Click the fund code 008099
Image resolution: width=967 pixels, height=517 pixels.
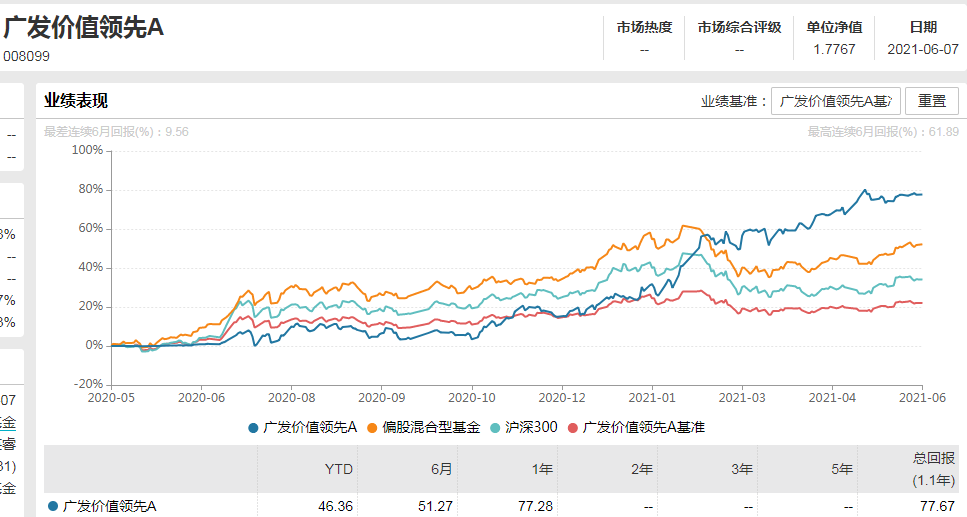tap(27, 56)
